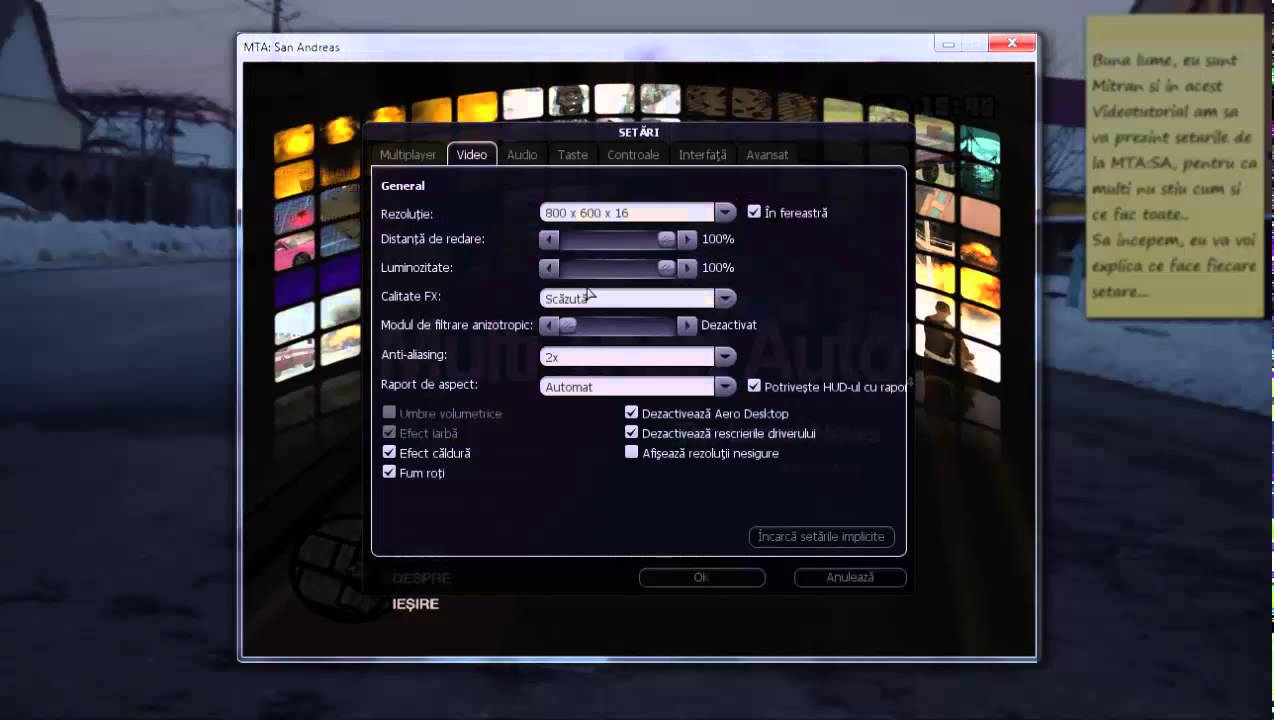Toggle the Umbre volumetrice checkbox

[x=389, y=412]
